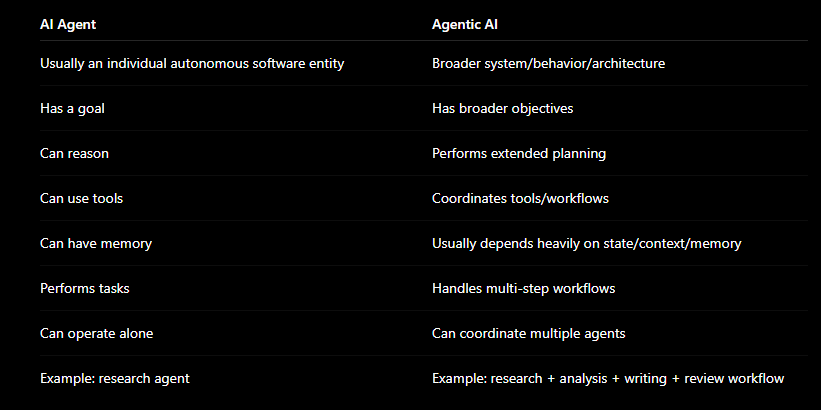The width and height of the screenshot is (821, 410).
Task: Click 'Coordinates tools/workflows' cell
Action: pos(520,198)
